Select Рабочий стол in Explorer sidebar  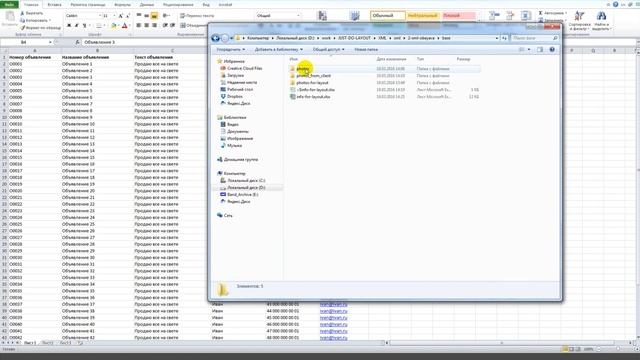click(x=240, y=89)
